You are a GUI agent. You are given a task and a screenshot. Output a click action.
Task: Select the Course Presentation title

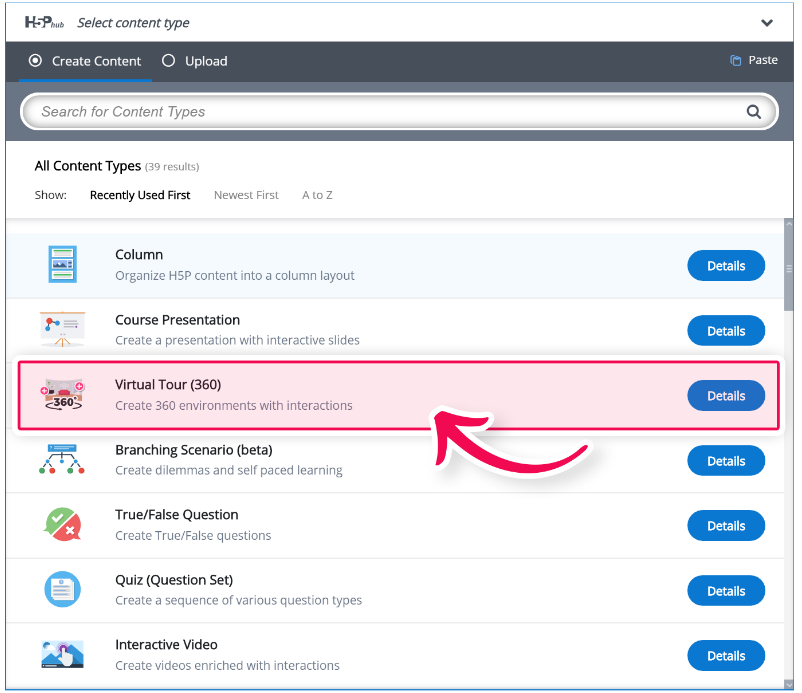(177, 320)
